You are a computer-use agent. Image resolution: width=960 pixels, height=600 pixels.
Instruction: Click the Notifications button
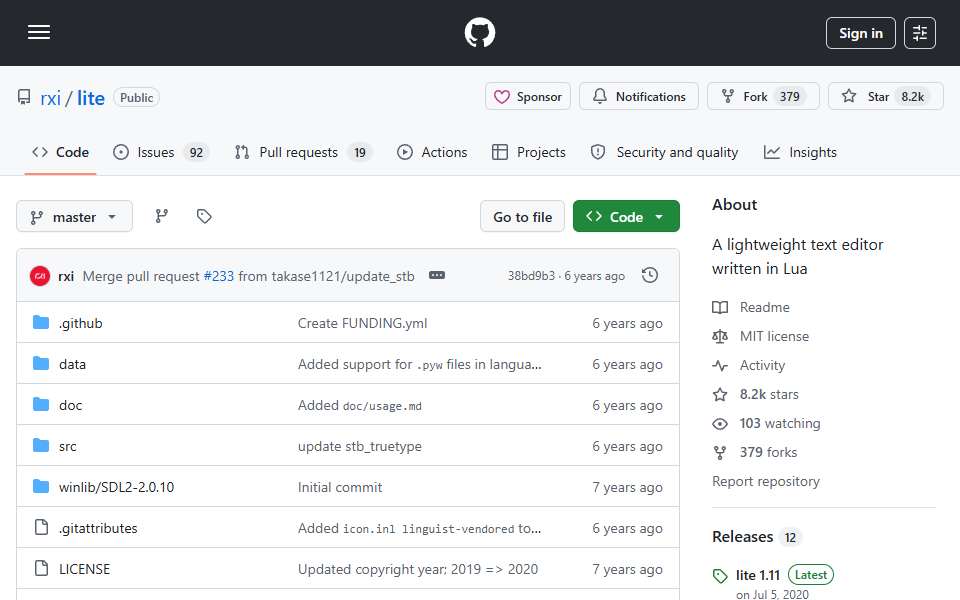[639, 96]
